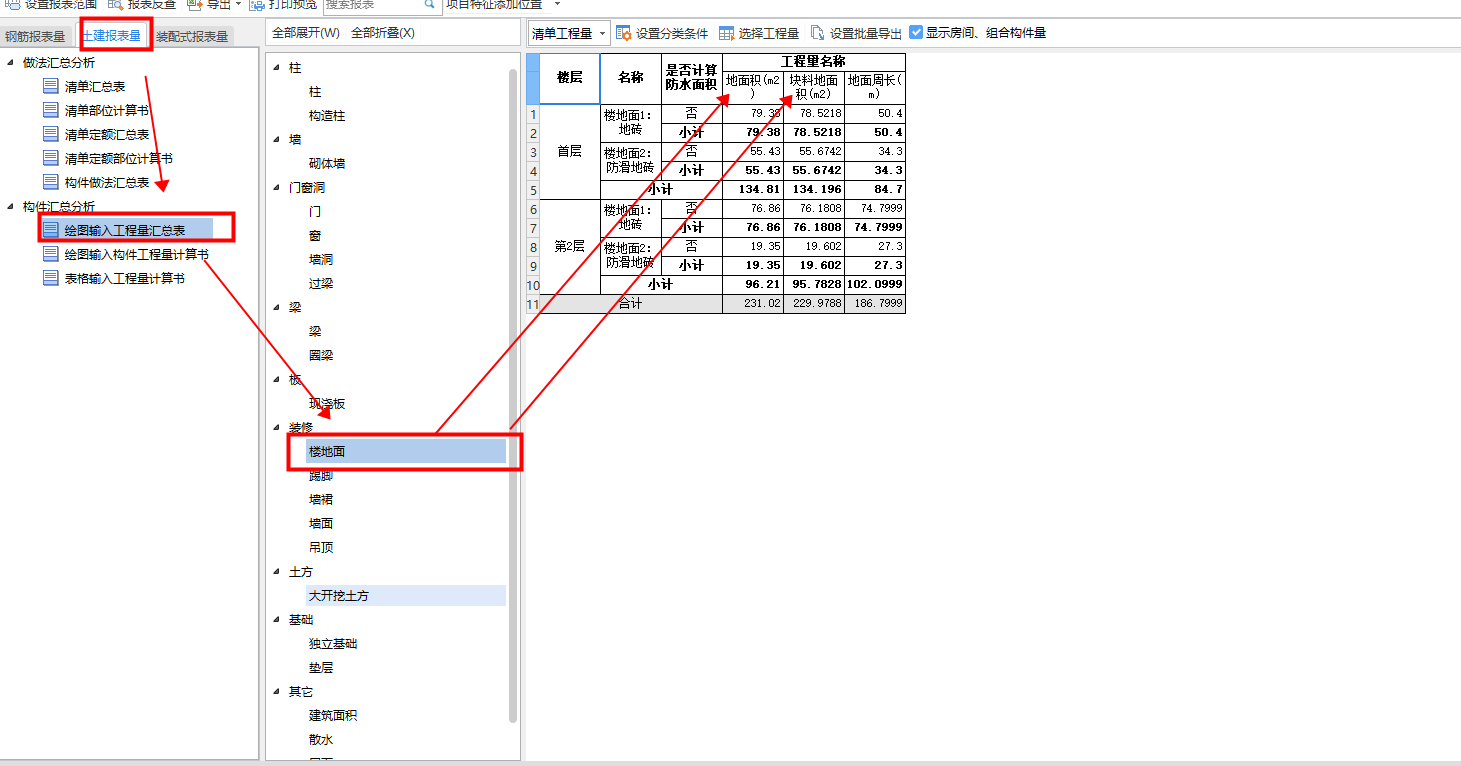Click the 地面周长(m) column header

point(875,87)
